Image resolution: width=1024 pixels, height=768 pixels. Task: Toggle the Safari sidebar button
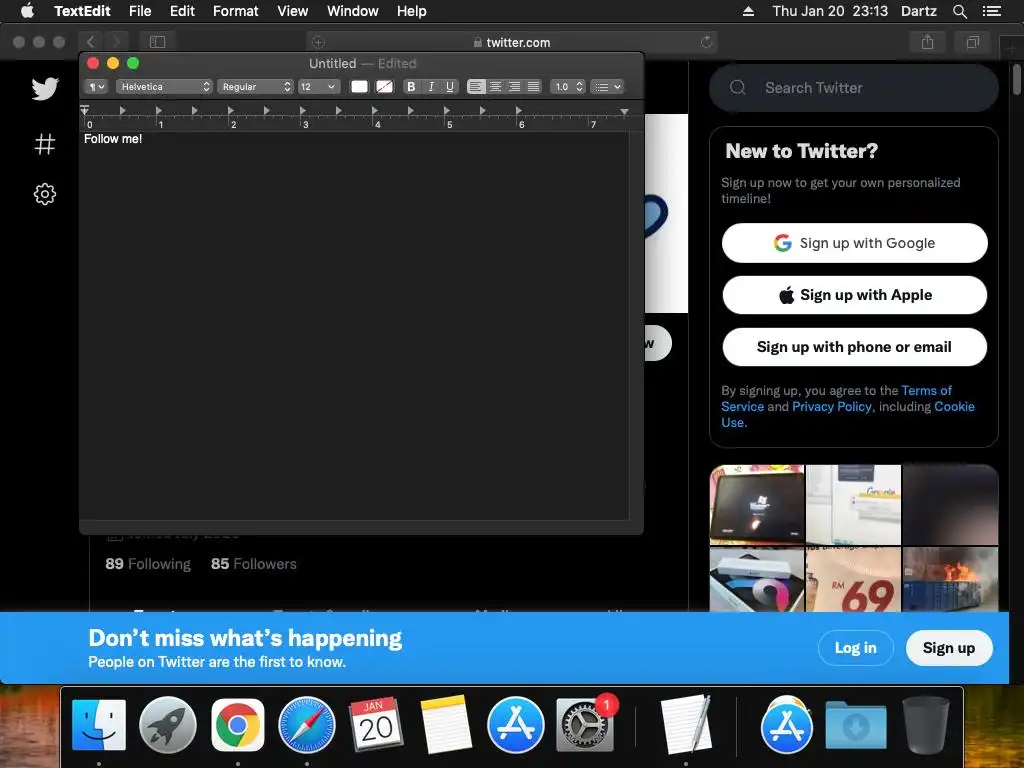(157, 42)
